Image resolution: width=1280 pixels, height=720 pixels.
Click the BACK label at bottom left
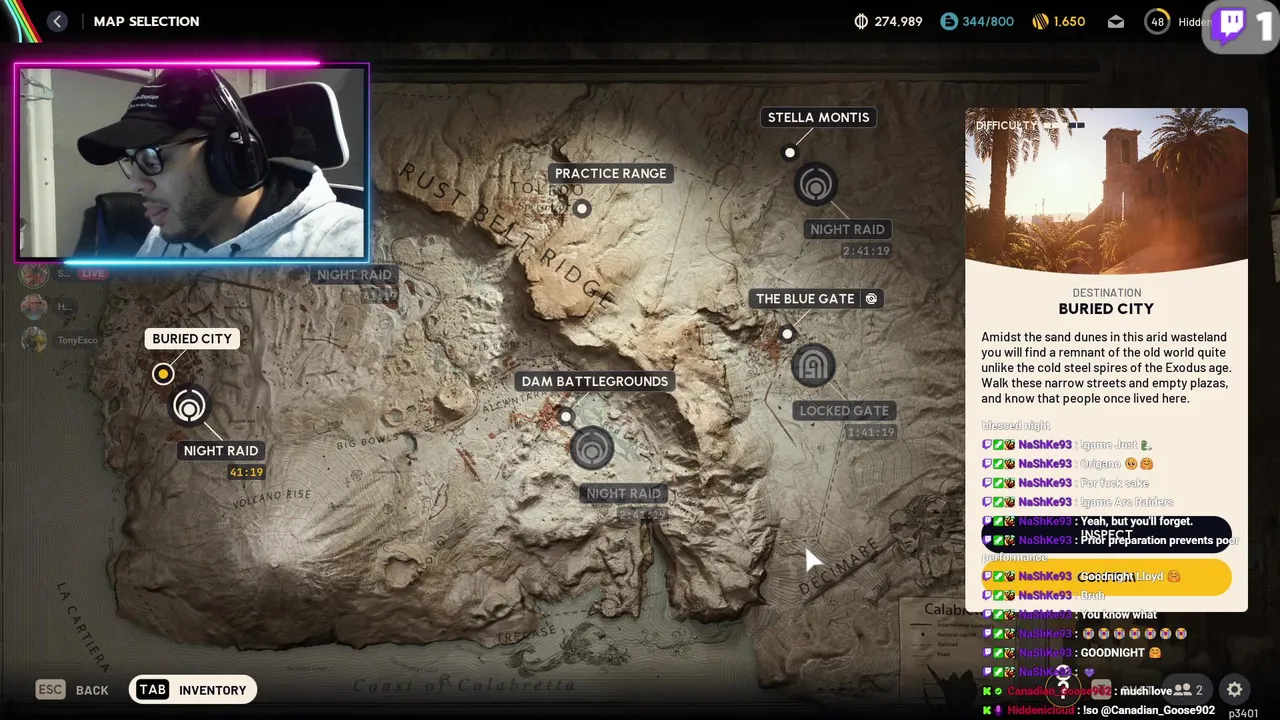pyautogui.click(x=92, y=690)
